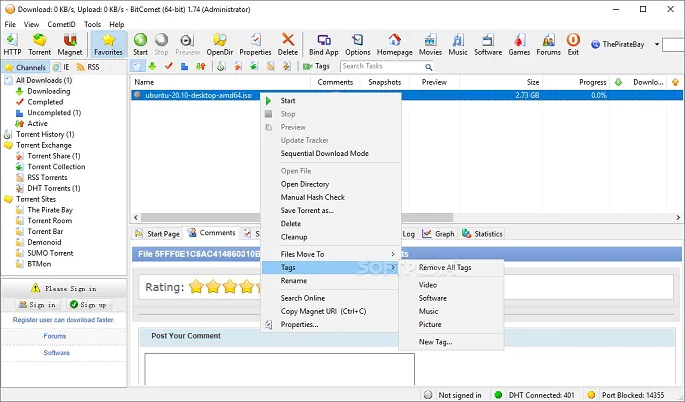This screenshot has width=685, height=402.
Task: Filter by red checkmark Completed icon
Action: 169,66
